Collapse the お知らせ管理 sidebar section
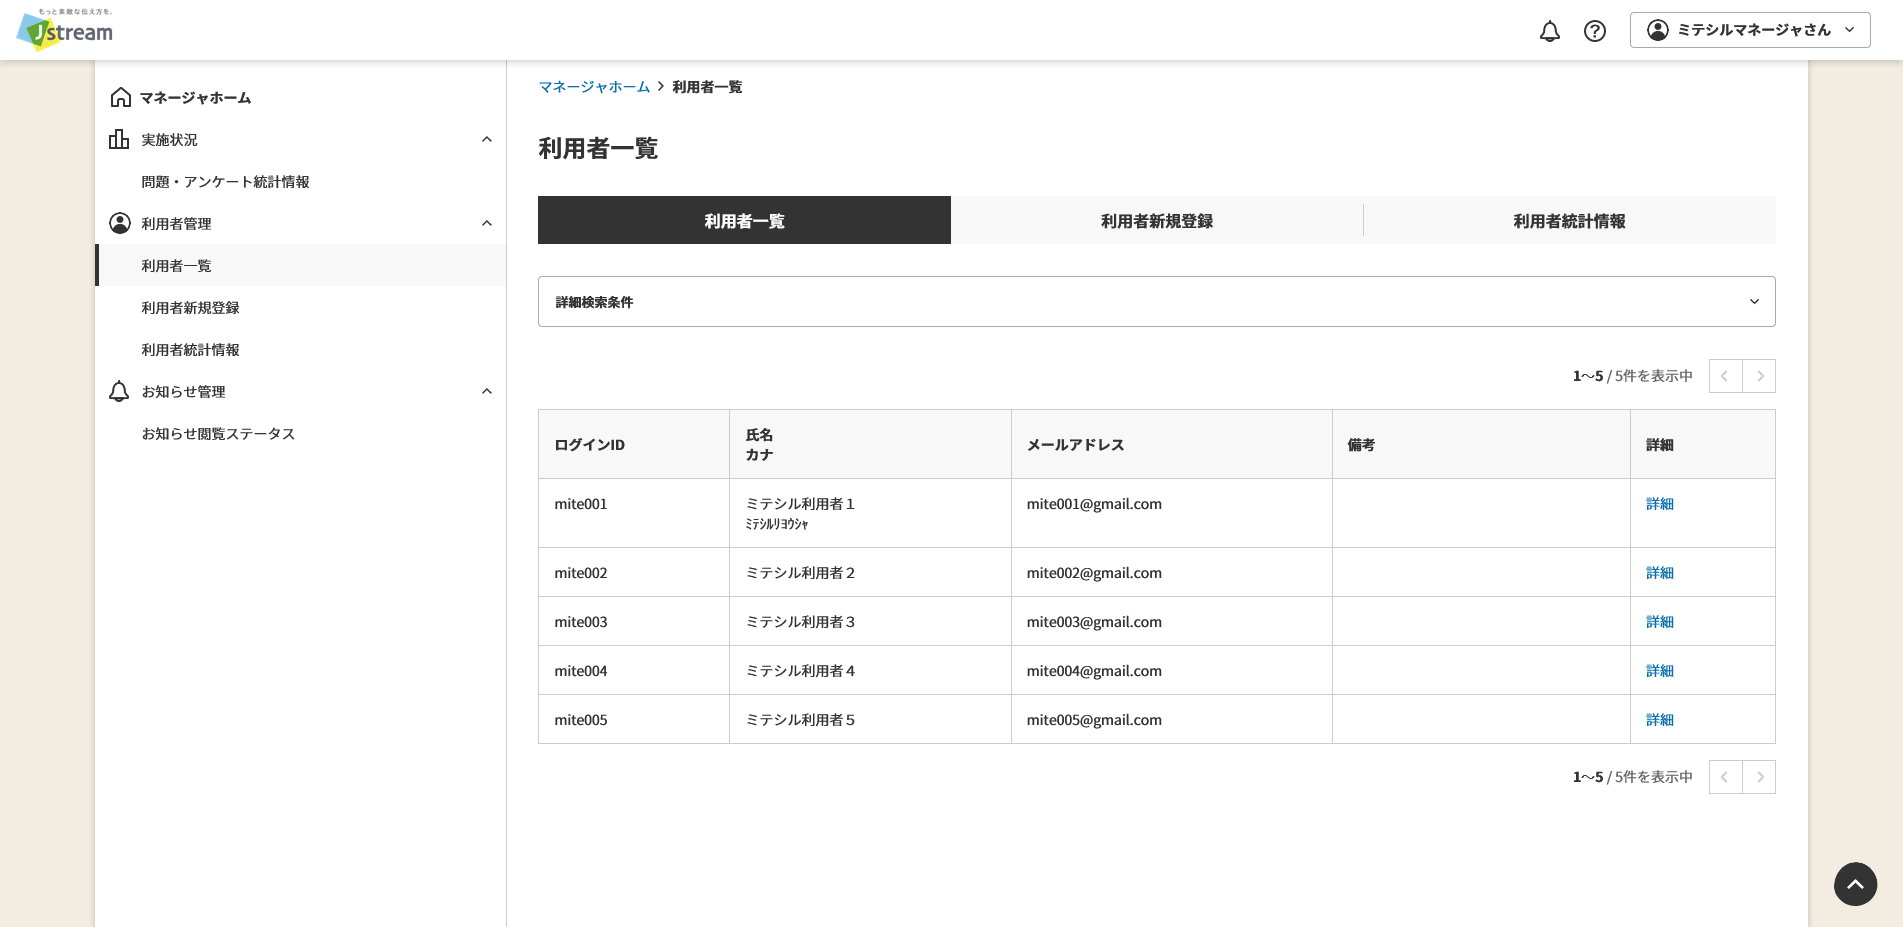This screenshot has height=927, width=1903. click(487, 391)
